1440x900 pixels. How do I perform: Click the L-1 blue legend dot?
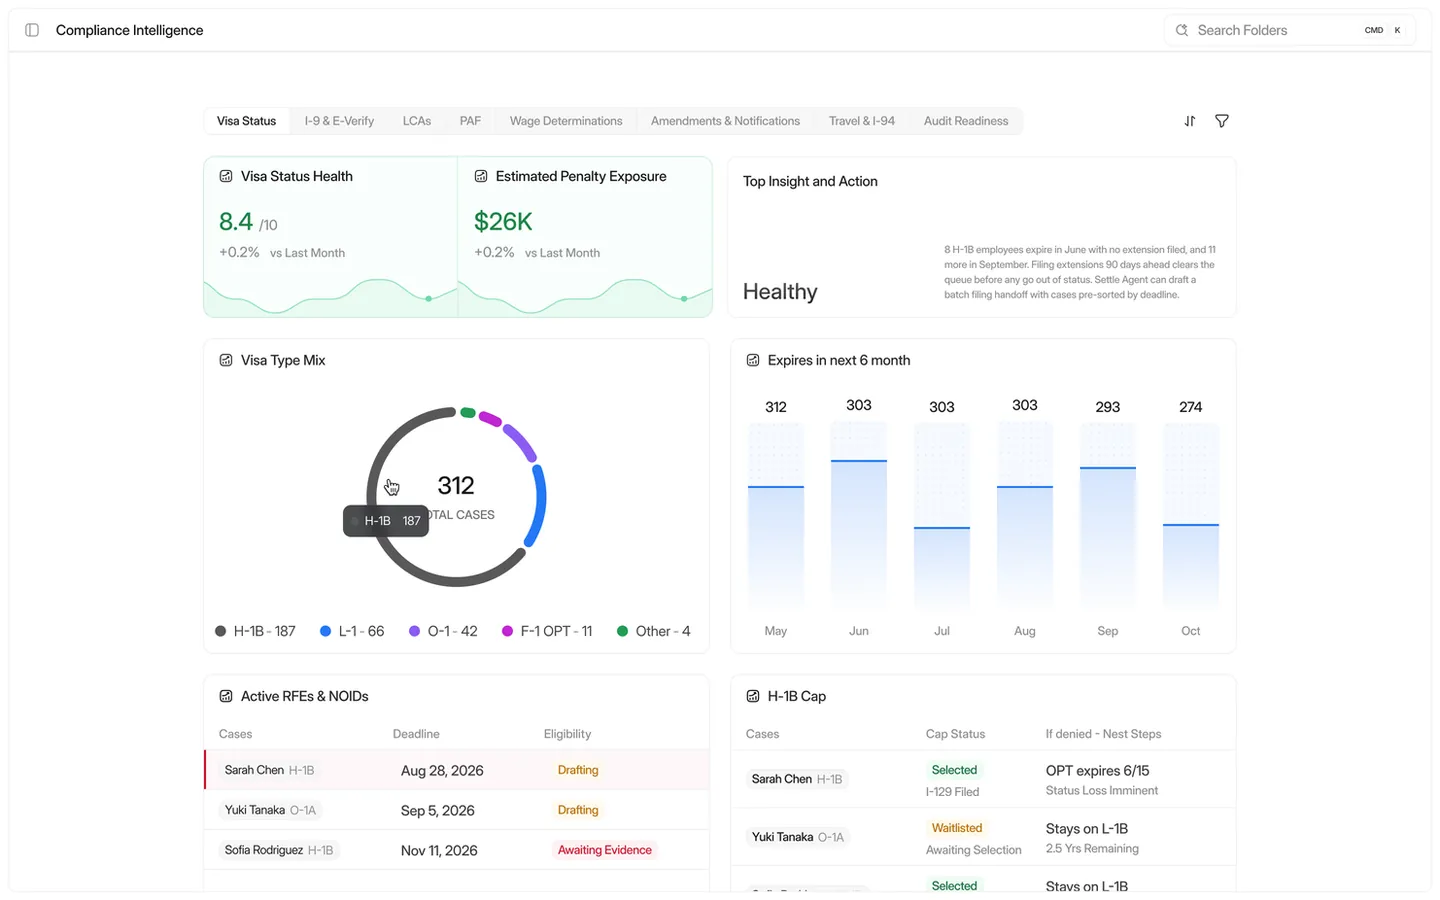tap(325, 631)
